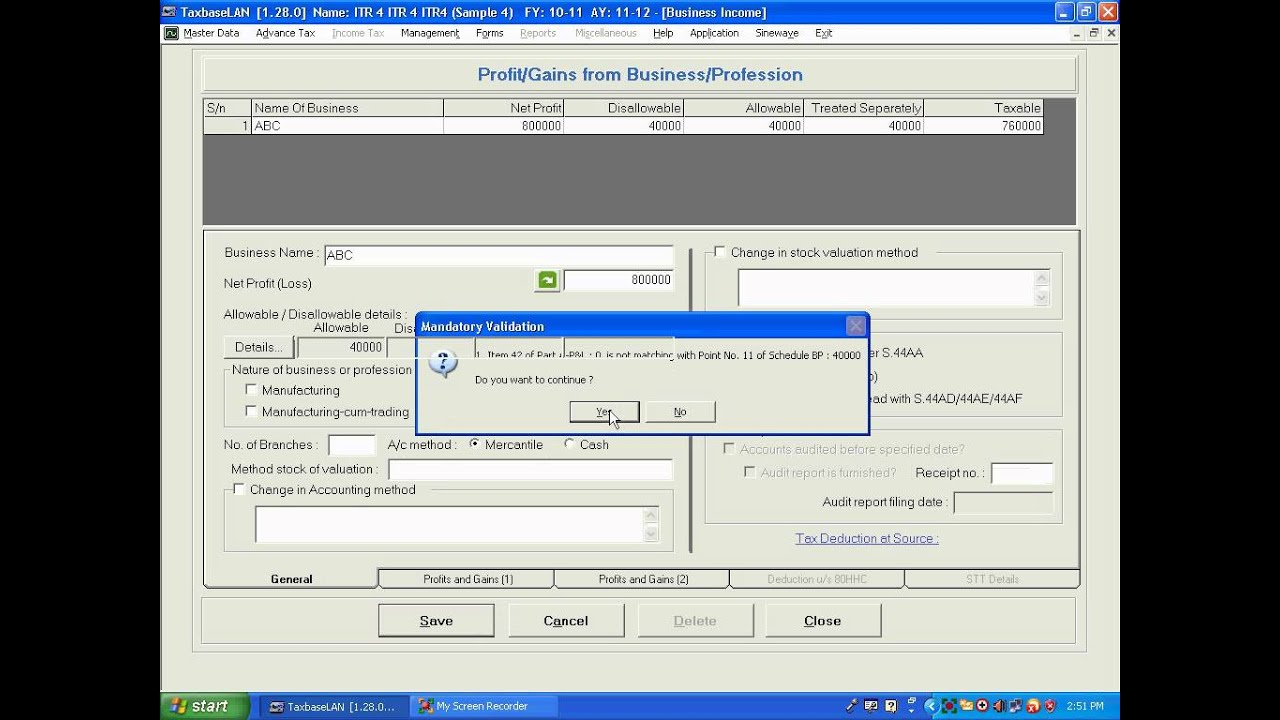Click the red screen recorder tray icon
Viewport: 1280px width, 720px height.
coord(949,706)
